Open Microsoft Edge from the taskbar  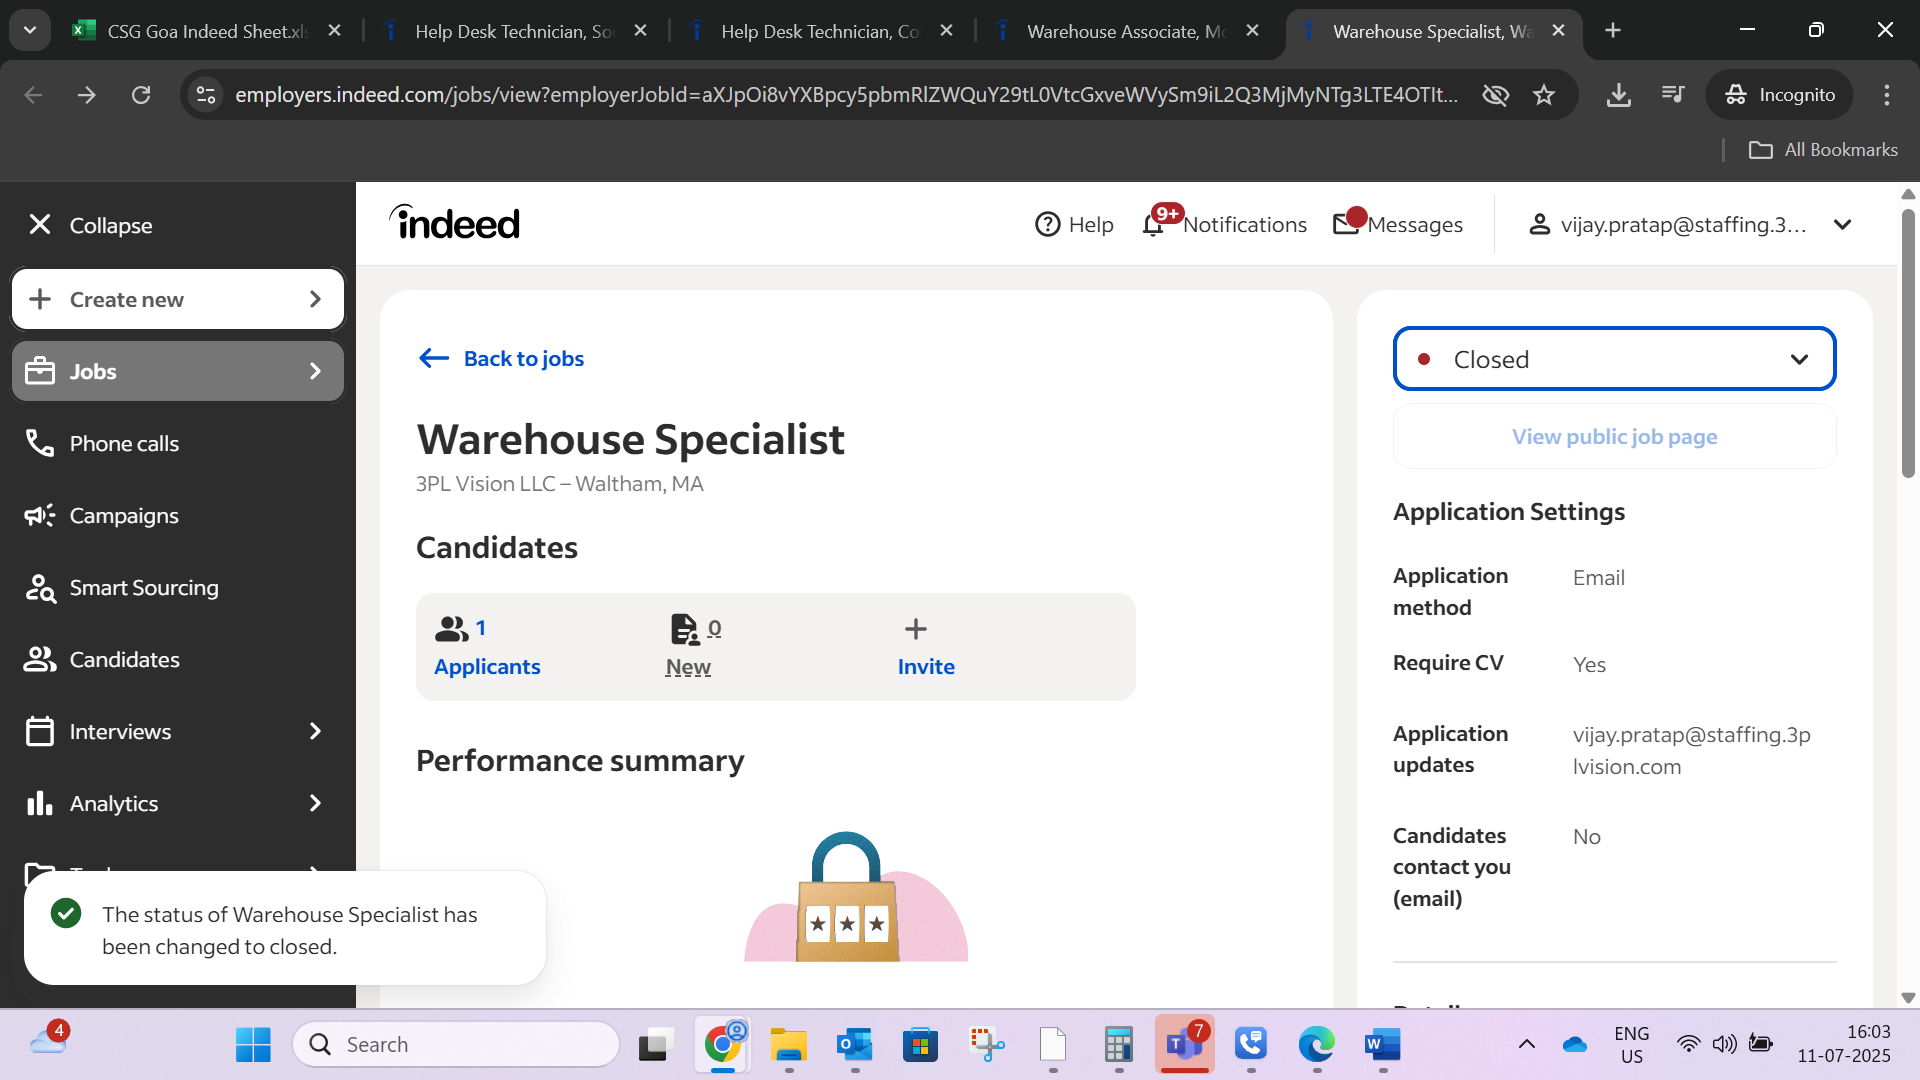(x=1317, y=1044)
